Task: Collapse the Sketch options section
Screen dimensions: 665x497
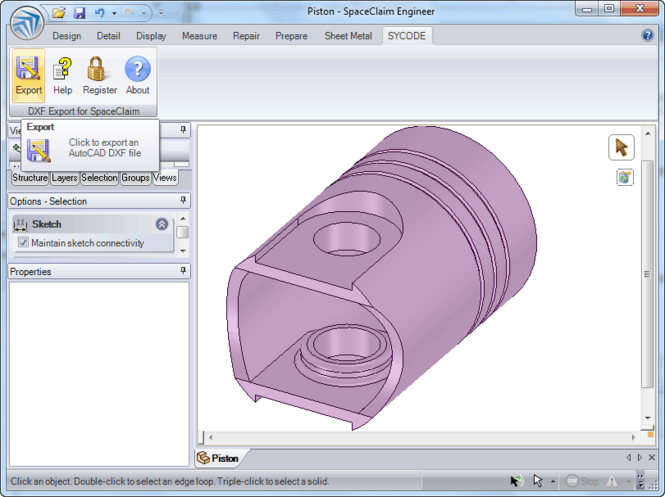Action: pos(162,224)
